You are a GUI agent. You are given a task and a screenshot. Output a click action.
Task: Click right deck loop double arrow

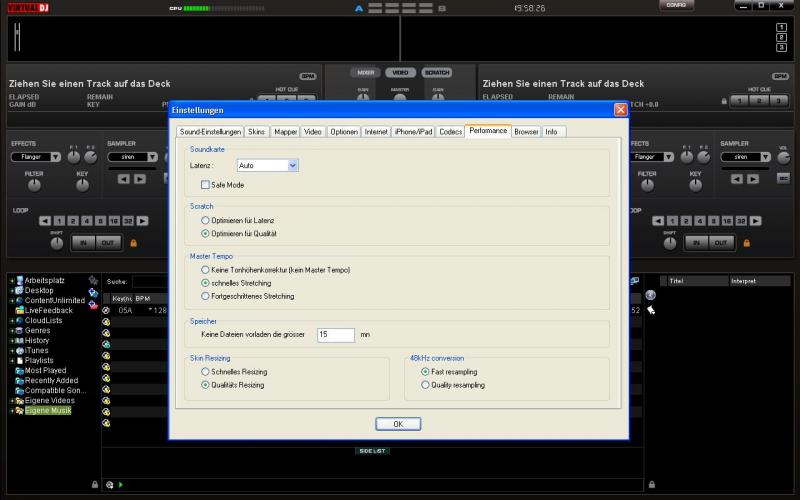(x=756, y=221)
